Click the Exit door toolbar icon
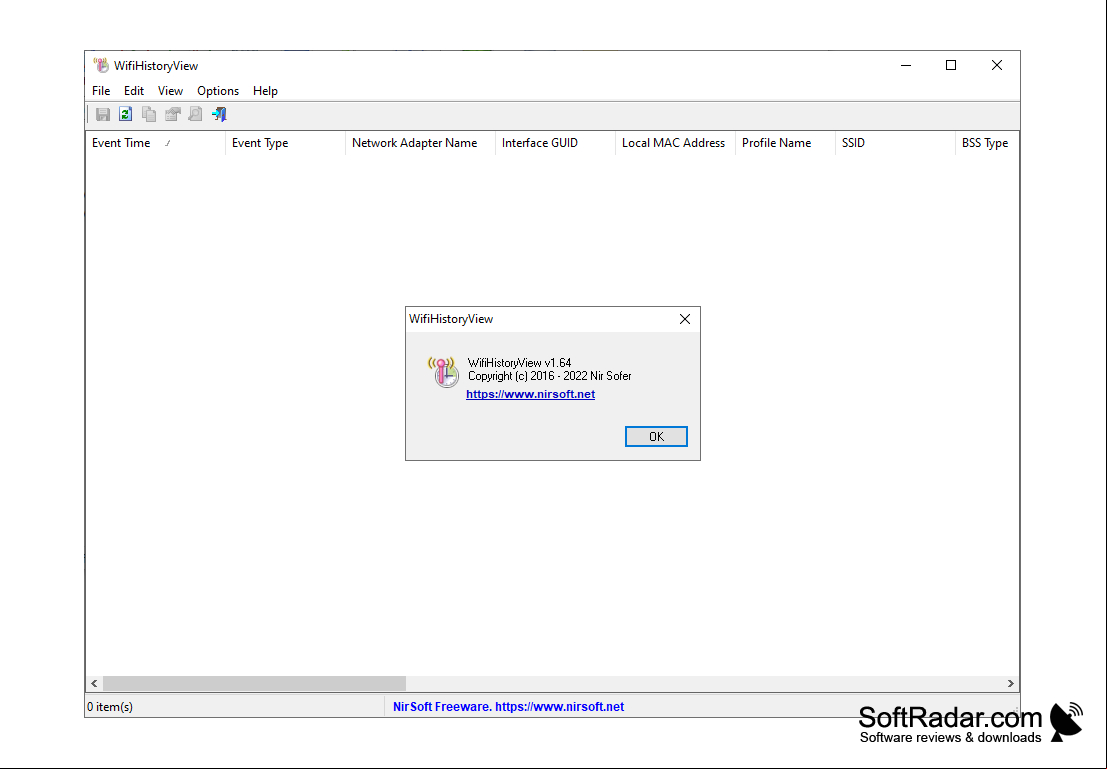The image size is (1107, 769). (219, 114)
